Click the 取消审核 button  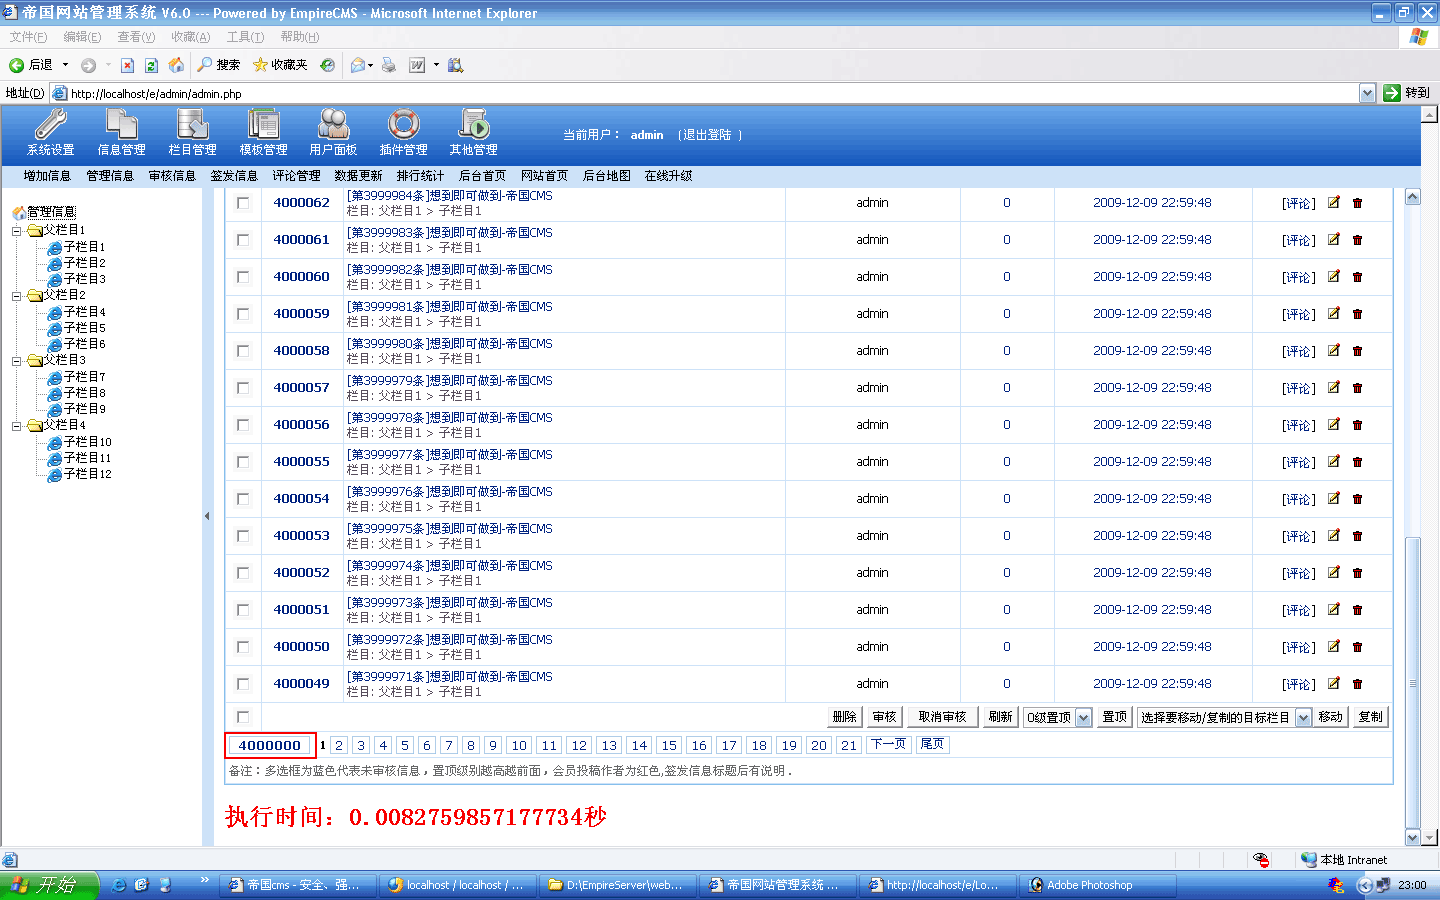coord(942,717)
